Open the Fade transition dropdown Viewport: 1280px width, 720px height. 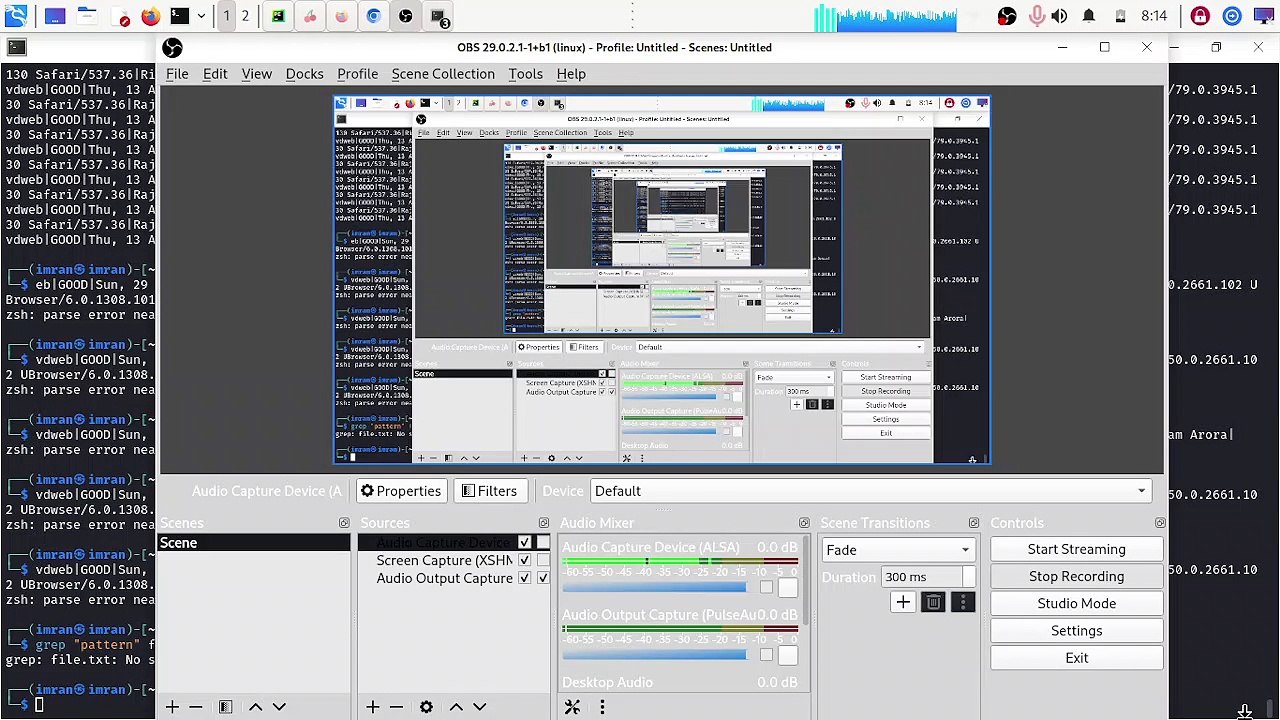click(x=897, y=550)
